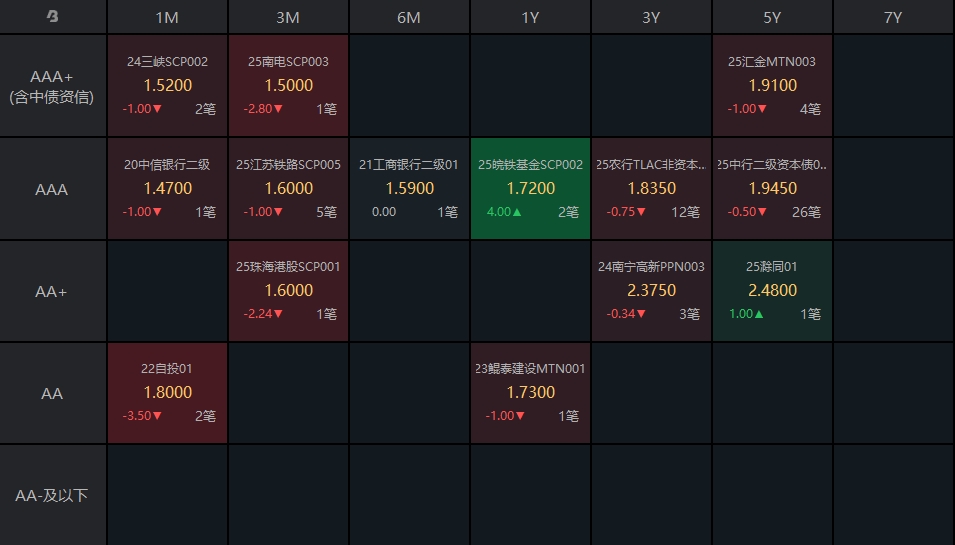Viewport: 955px width, 545px height.
Task: Select the 20中信银行二级 bond cell
Action: 168,188
